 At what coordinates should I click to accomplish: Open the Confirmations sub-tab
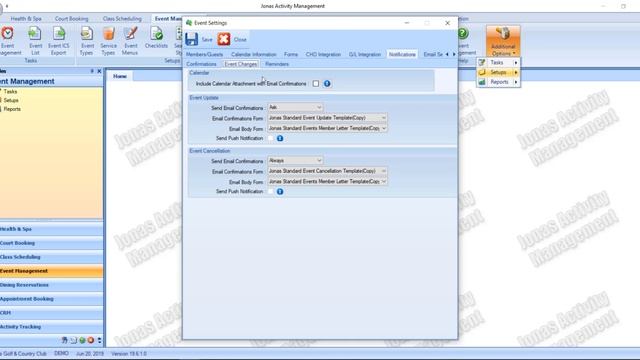pyautogui.click(x=201, y=64)
